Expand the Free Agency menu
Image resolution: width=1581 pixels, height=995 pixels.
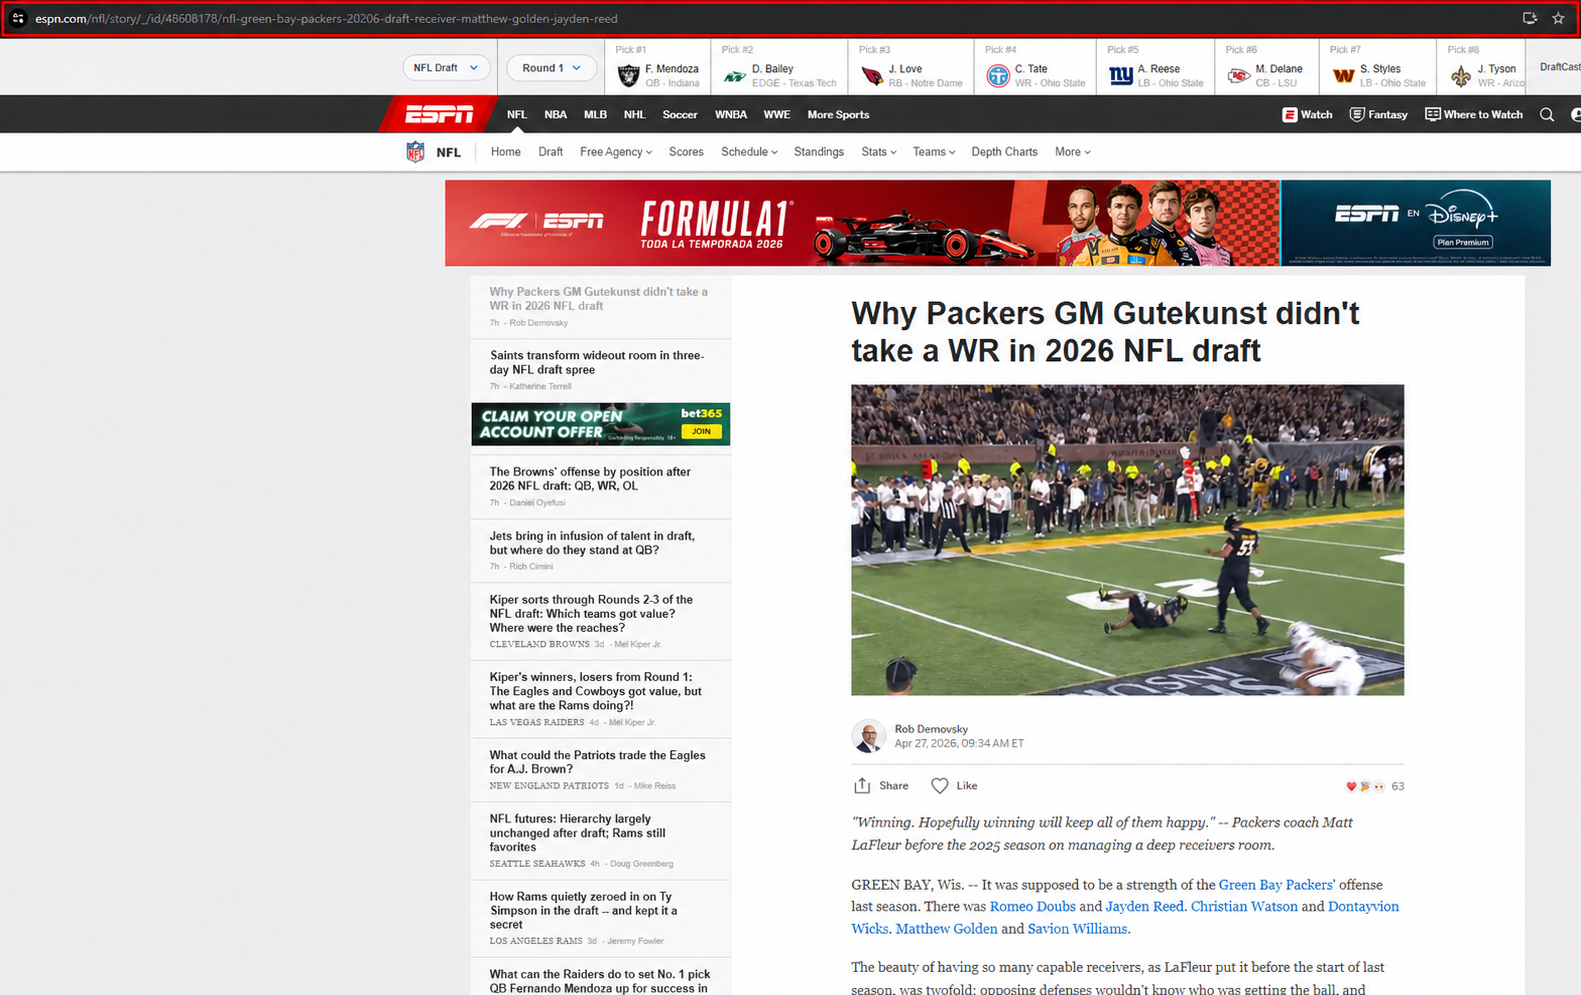[616, 152]
